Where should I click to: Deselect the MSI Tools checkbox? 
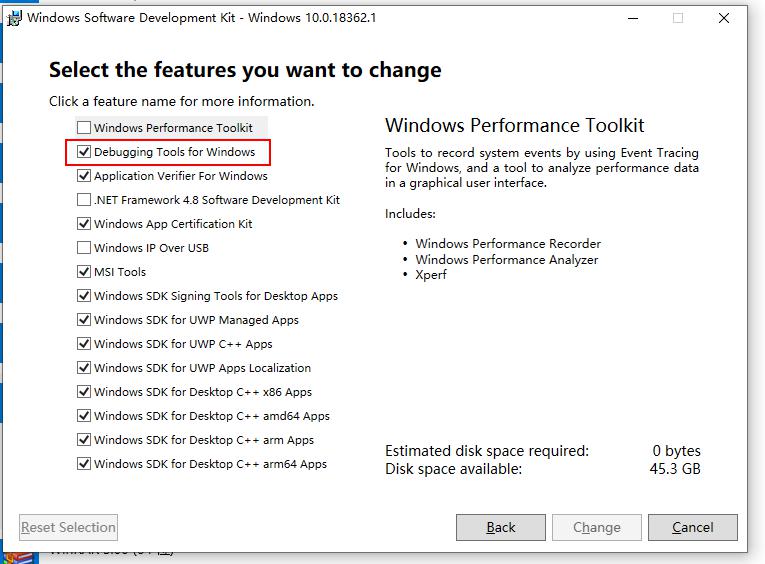pyautogui.click(x=84, y=271)
